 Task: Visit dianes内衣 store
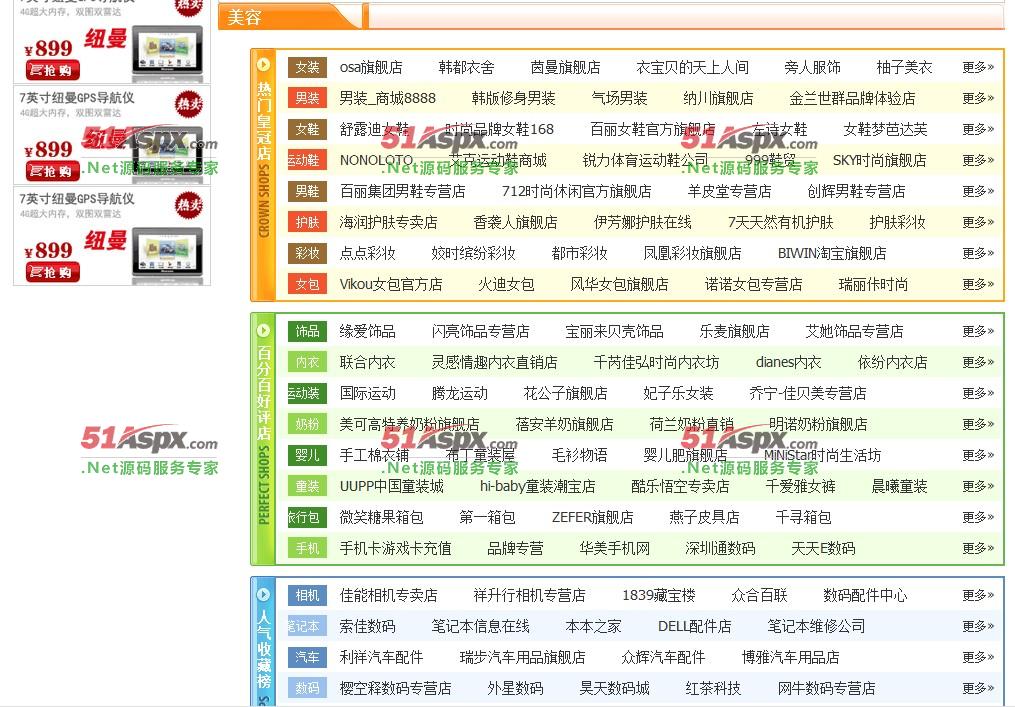(788, 363)
